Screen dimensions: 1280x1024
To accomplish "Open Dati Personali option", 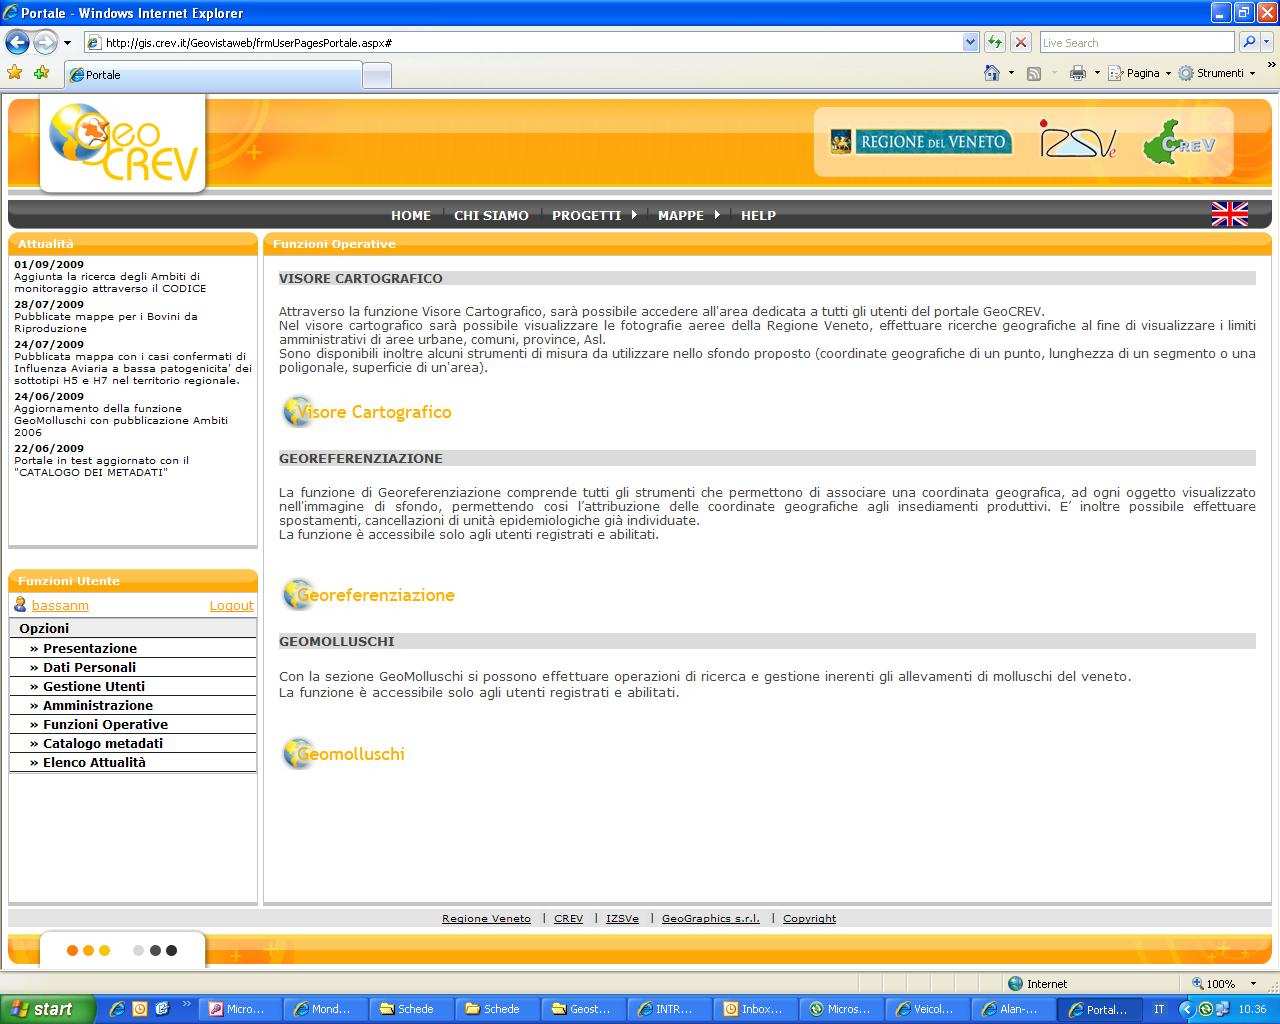I will pos(133,667).
